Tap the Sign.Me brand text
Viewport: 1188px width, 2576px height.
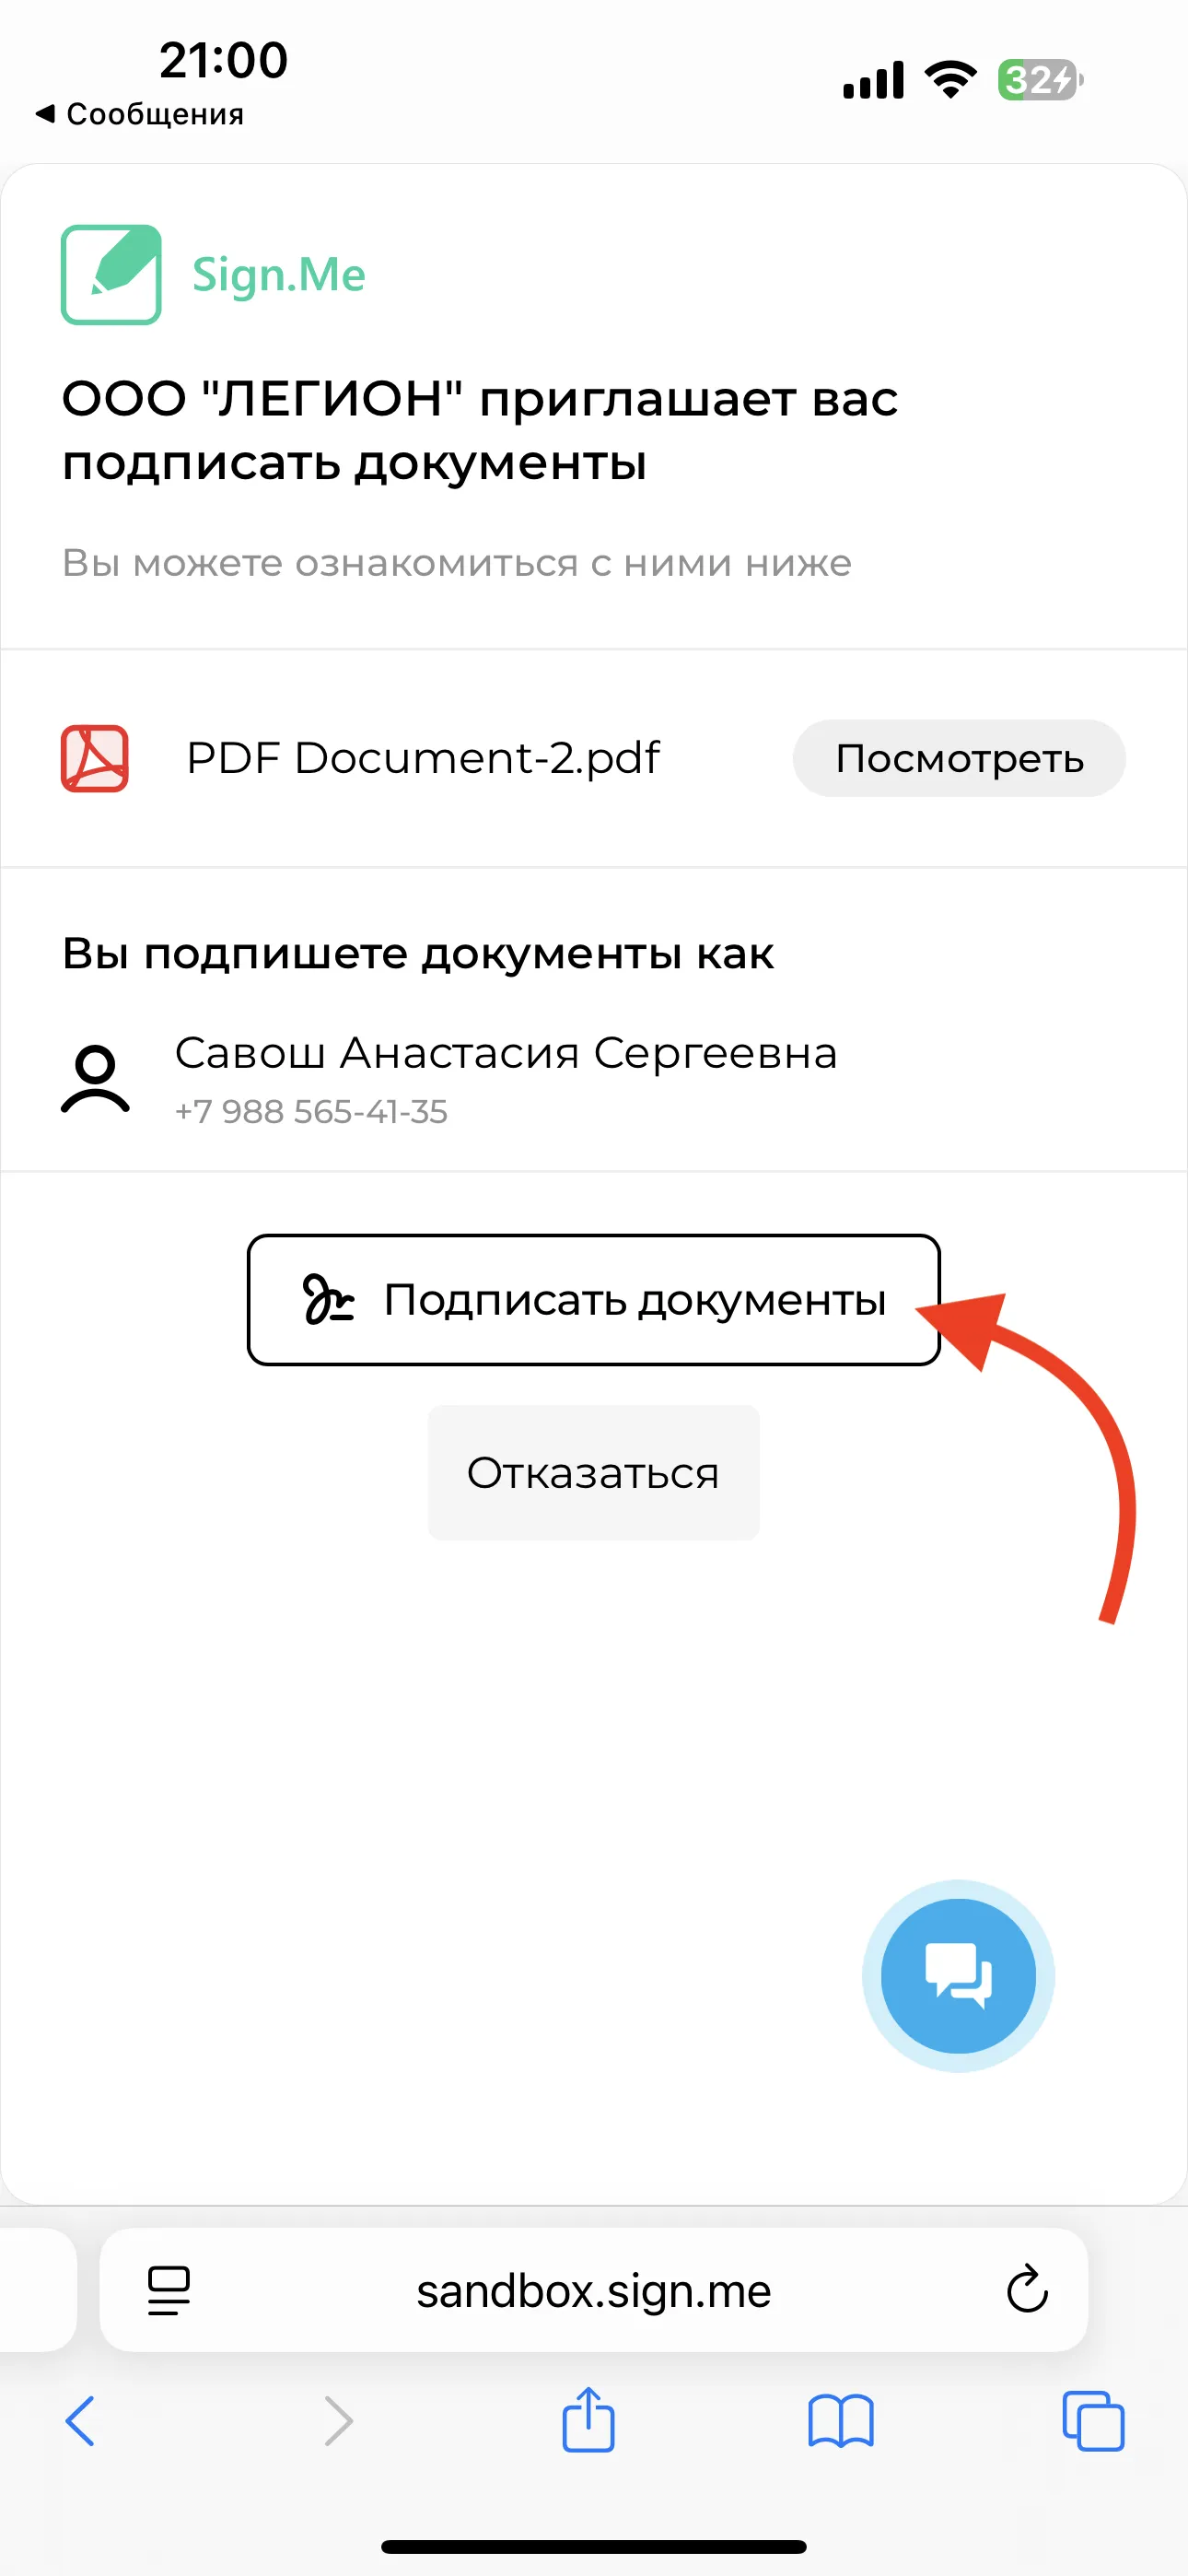[279, 275]
